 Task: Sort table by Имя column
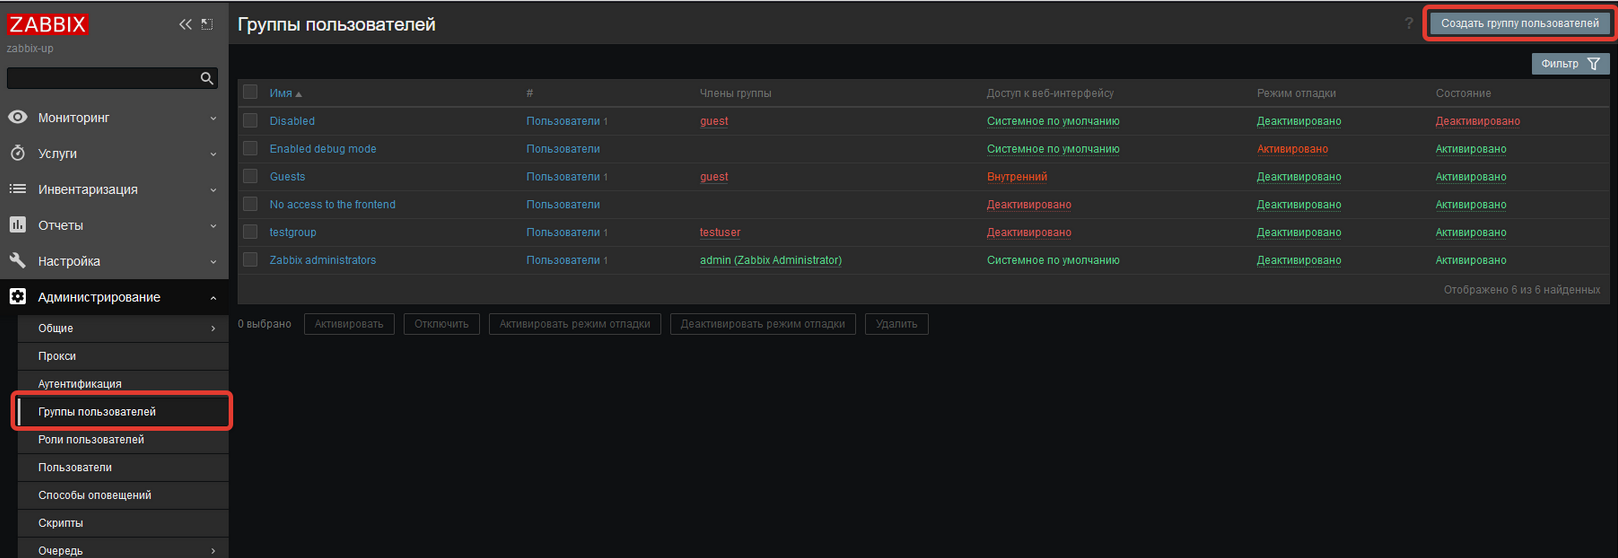pos(285,93)
